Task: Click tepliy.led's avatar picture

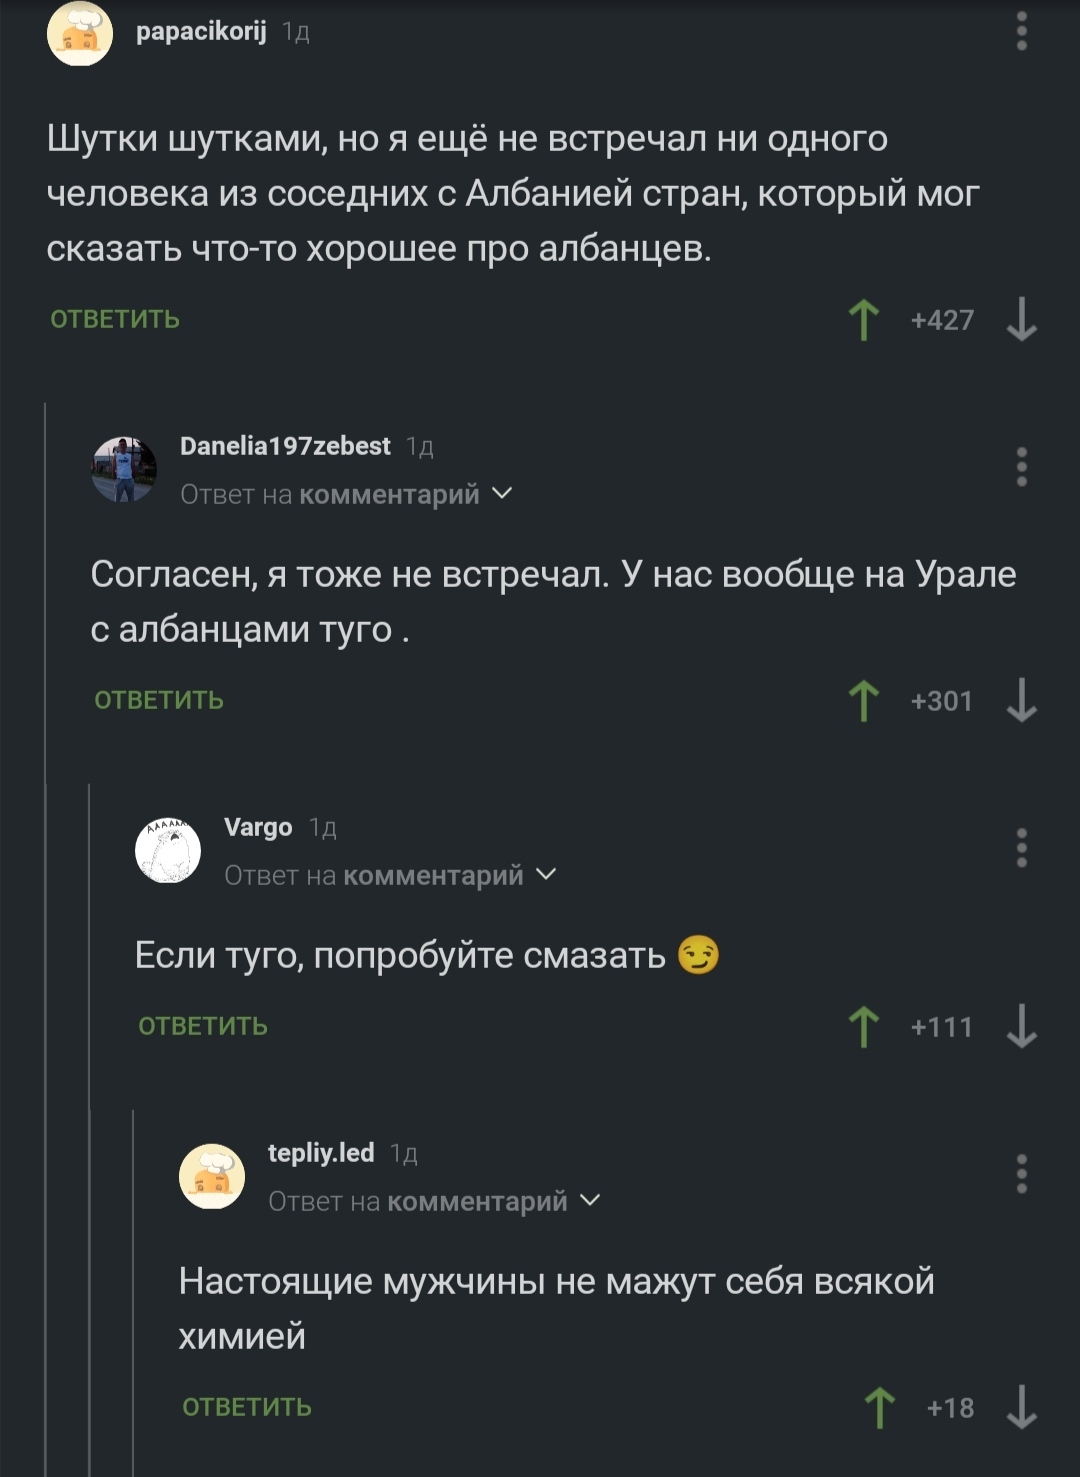Action: pos(212,1176)
